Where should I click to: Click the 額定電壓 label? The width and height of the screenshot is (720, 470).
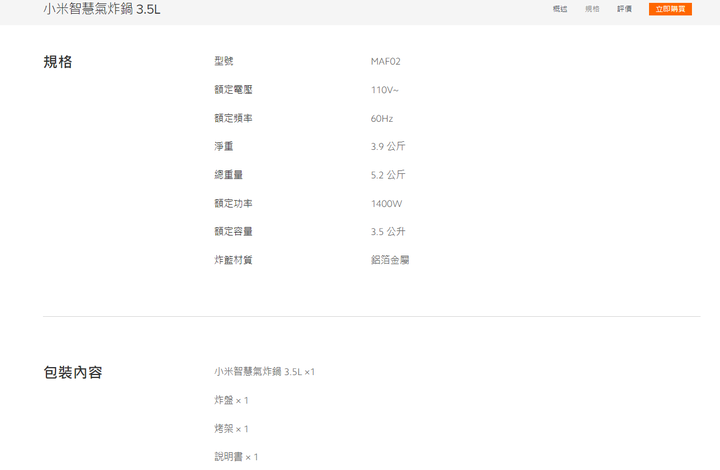pos(233,90)
